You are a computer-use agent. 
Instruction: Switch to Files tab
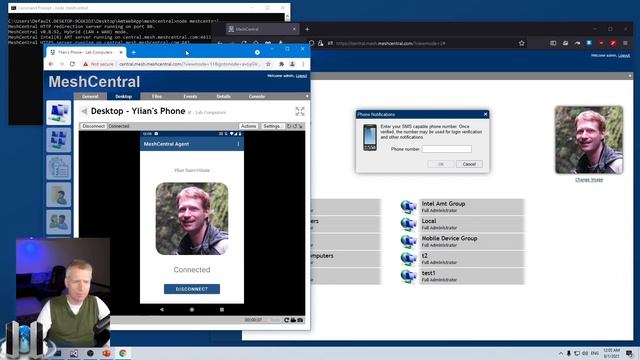coord(157,96)
